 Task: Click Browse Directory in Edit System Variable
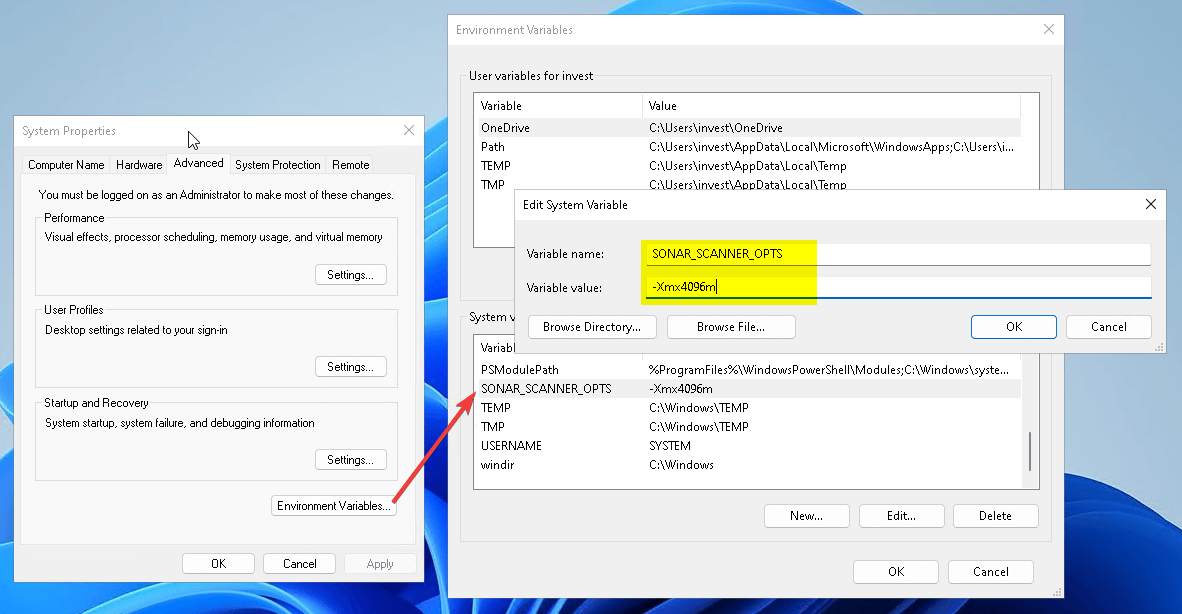pos(592,326)
